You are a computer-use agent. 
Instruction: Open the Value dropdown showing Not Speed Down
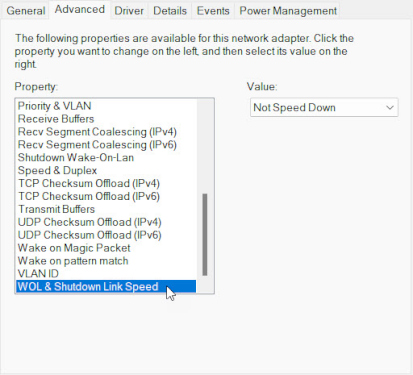(324, 107)
